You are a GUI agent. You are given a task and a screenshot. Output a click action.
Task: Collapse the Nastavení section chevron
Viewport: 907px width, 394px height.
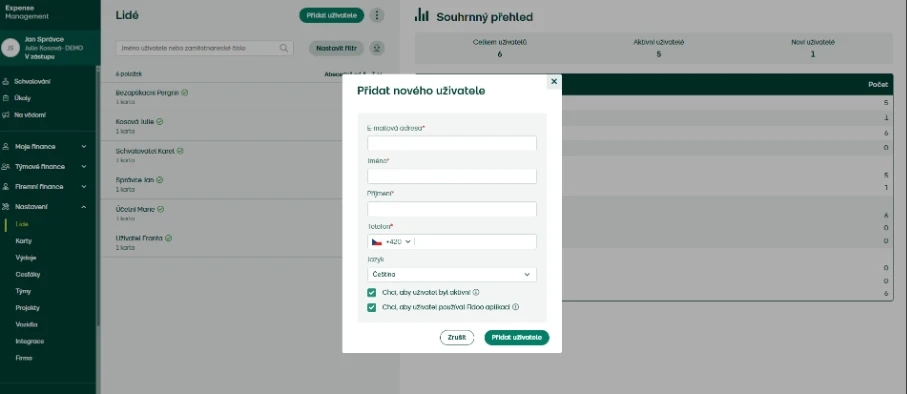(84, 207)
